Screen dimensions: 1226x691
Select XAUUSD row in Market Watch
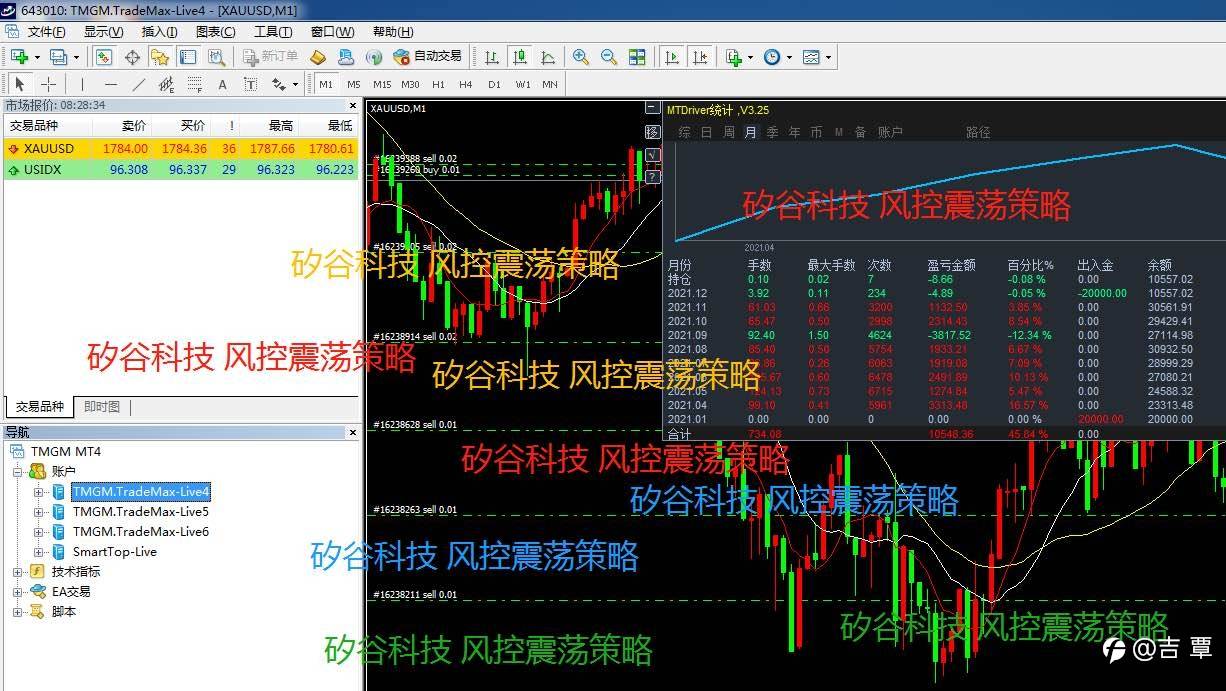point(181,149)
